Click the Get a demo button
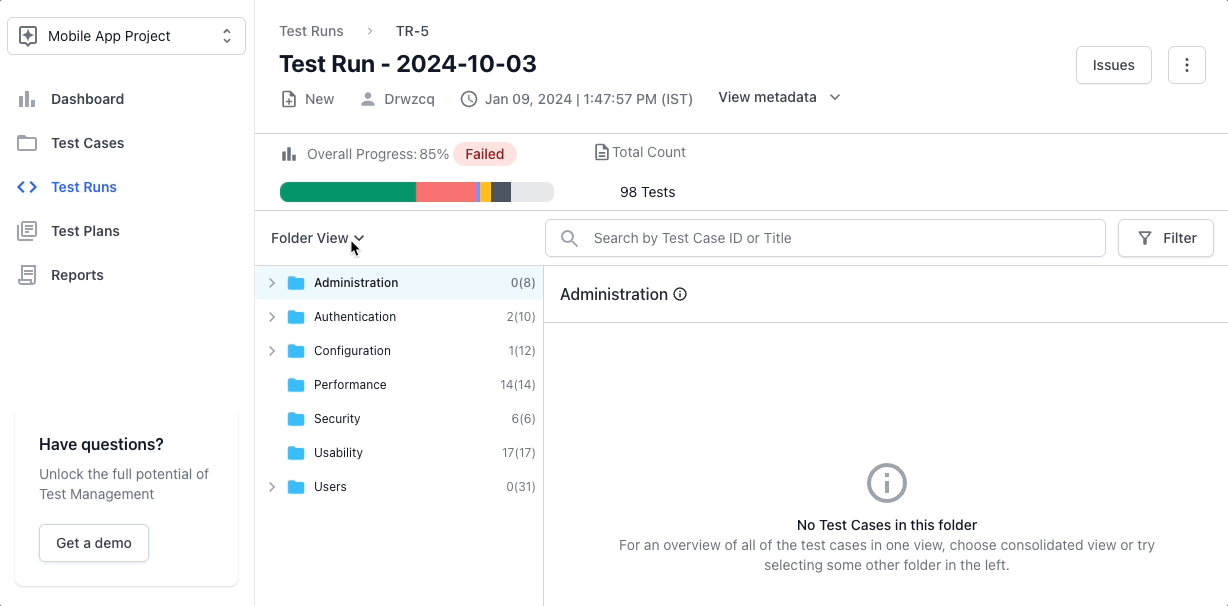Viewport: 1228px width, 606px height. (x=94, y=543)
